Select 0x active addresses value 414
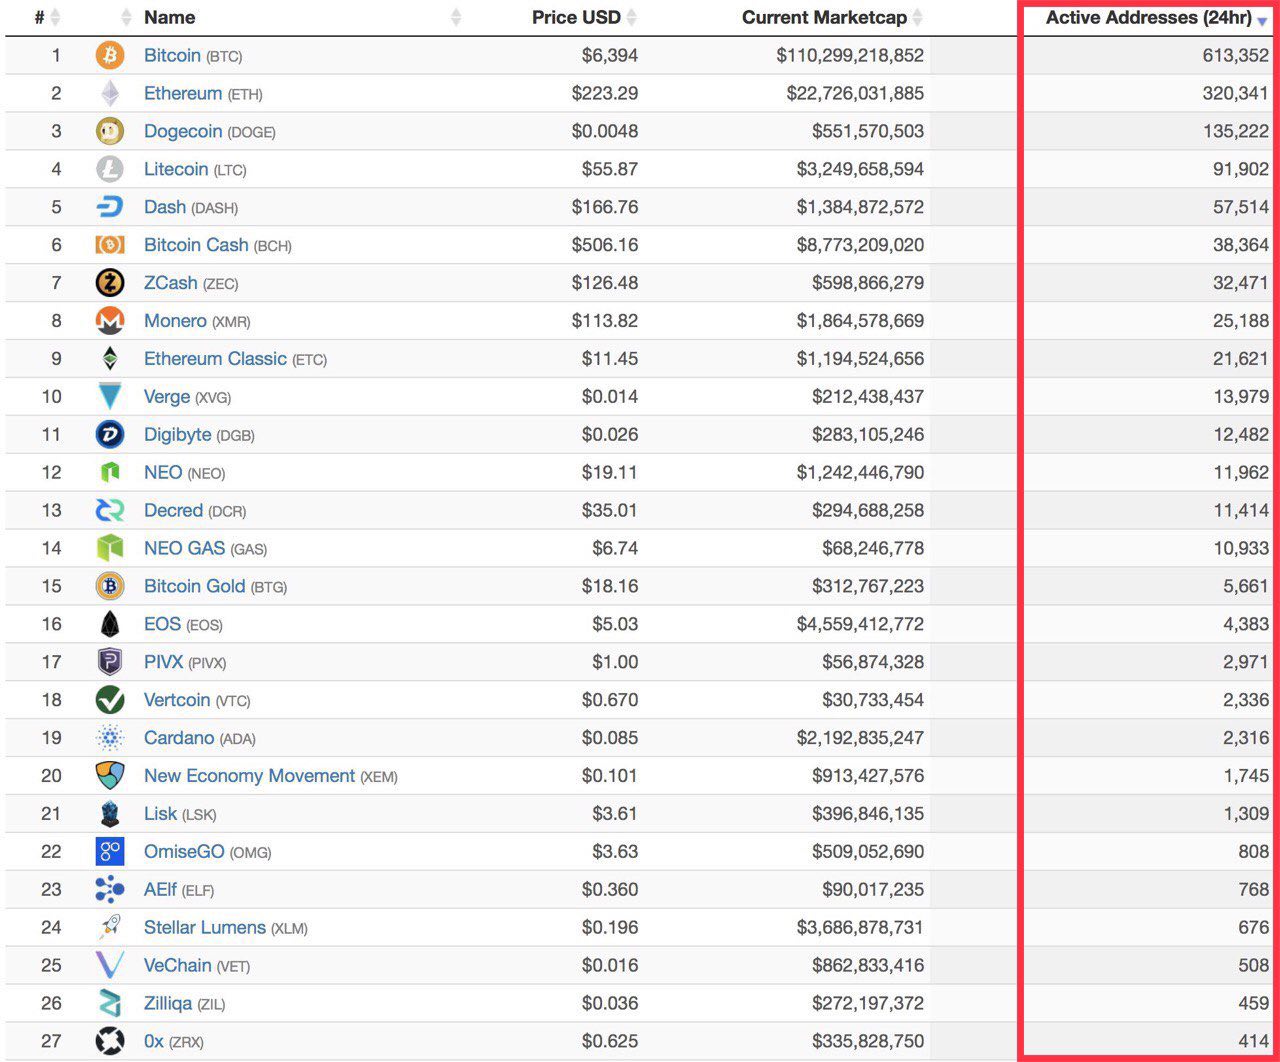Image resolution: width=1280 pixels, height=1062 pixels. pos(1254,1041)
